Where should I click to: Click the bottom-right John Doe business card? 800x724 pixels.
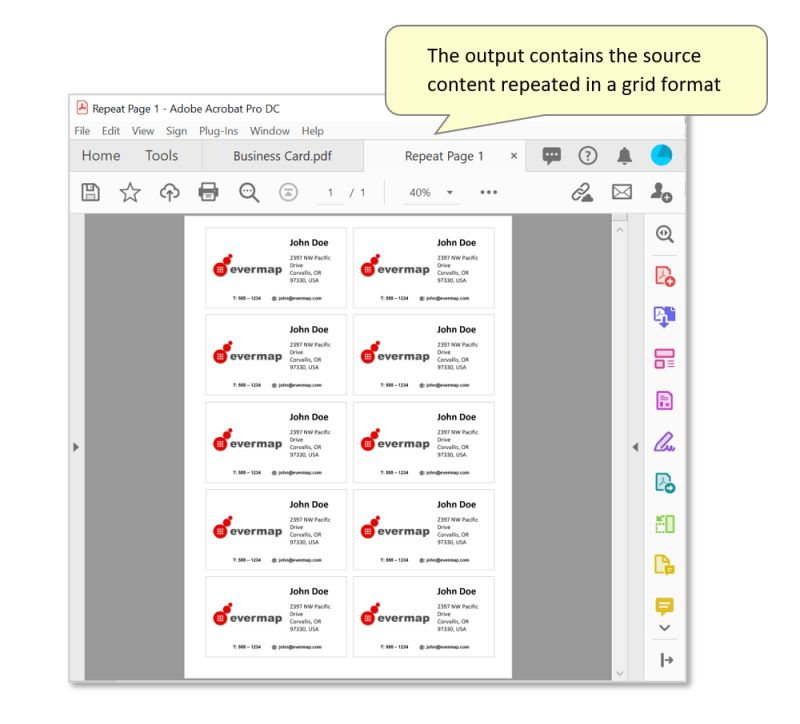click(423, 616)
